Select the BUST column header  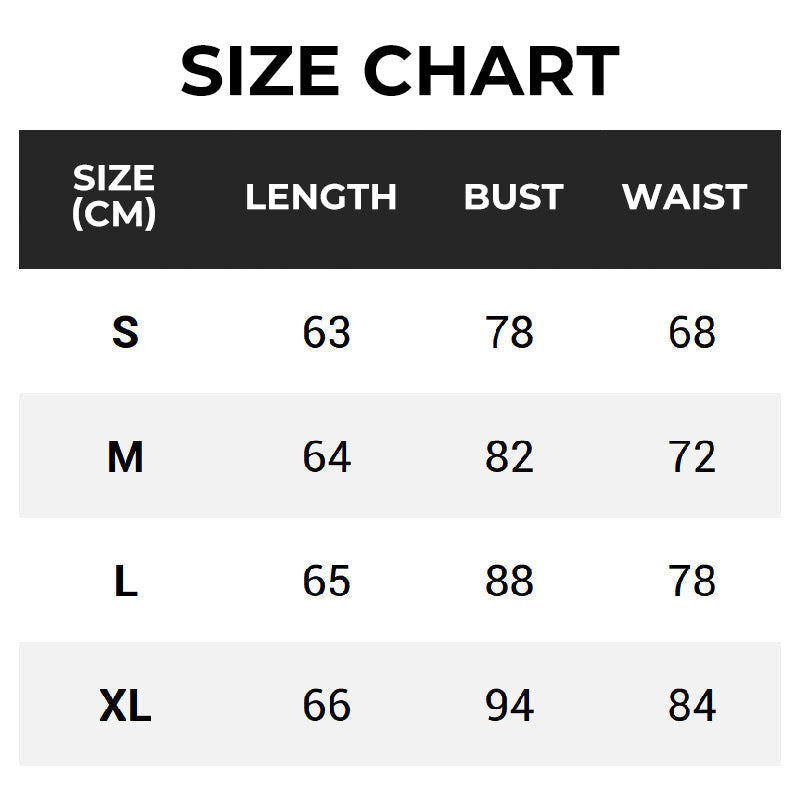coord(514,197)
